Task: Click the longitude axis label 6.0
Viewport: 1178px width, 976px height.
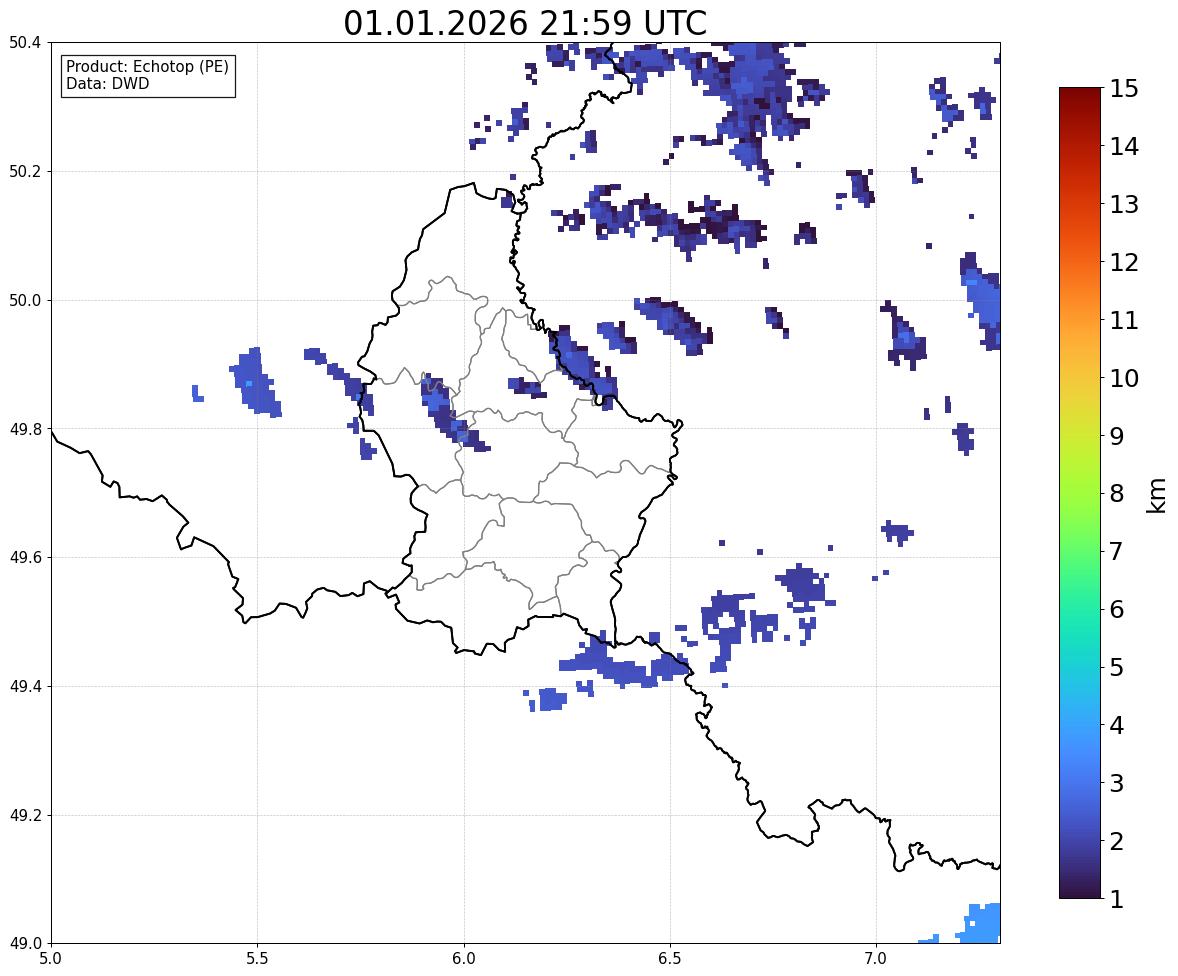Action: (464, 959)
